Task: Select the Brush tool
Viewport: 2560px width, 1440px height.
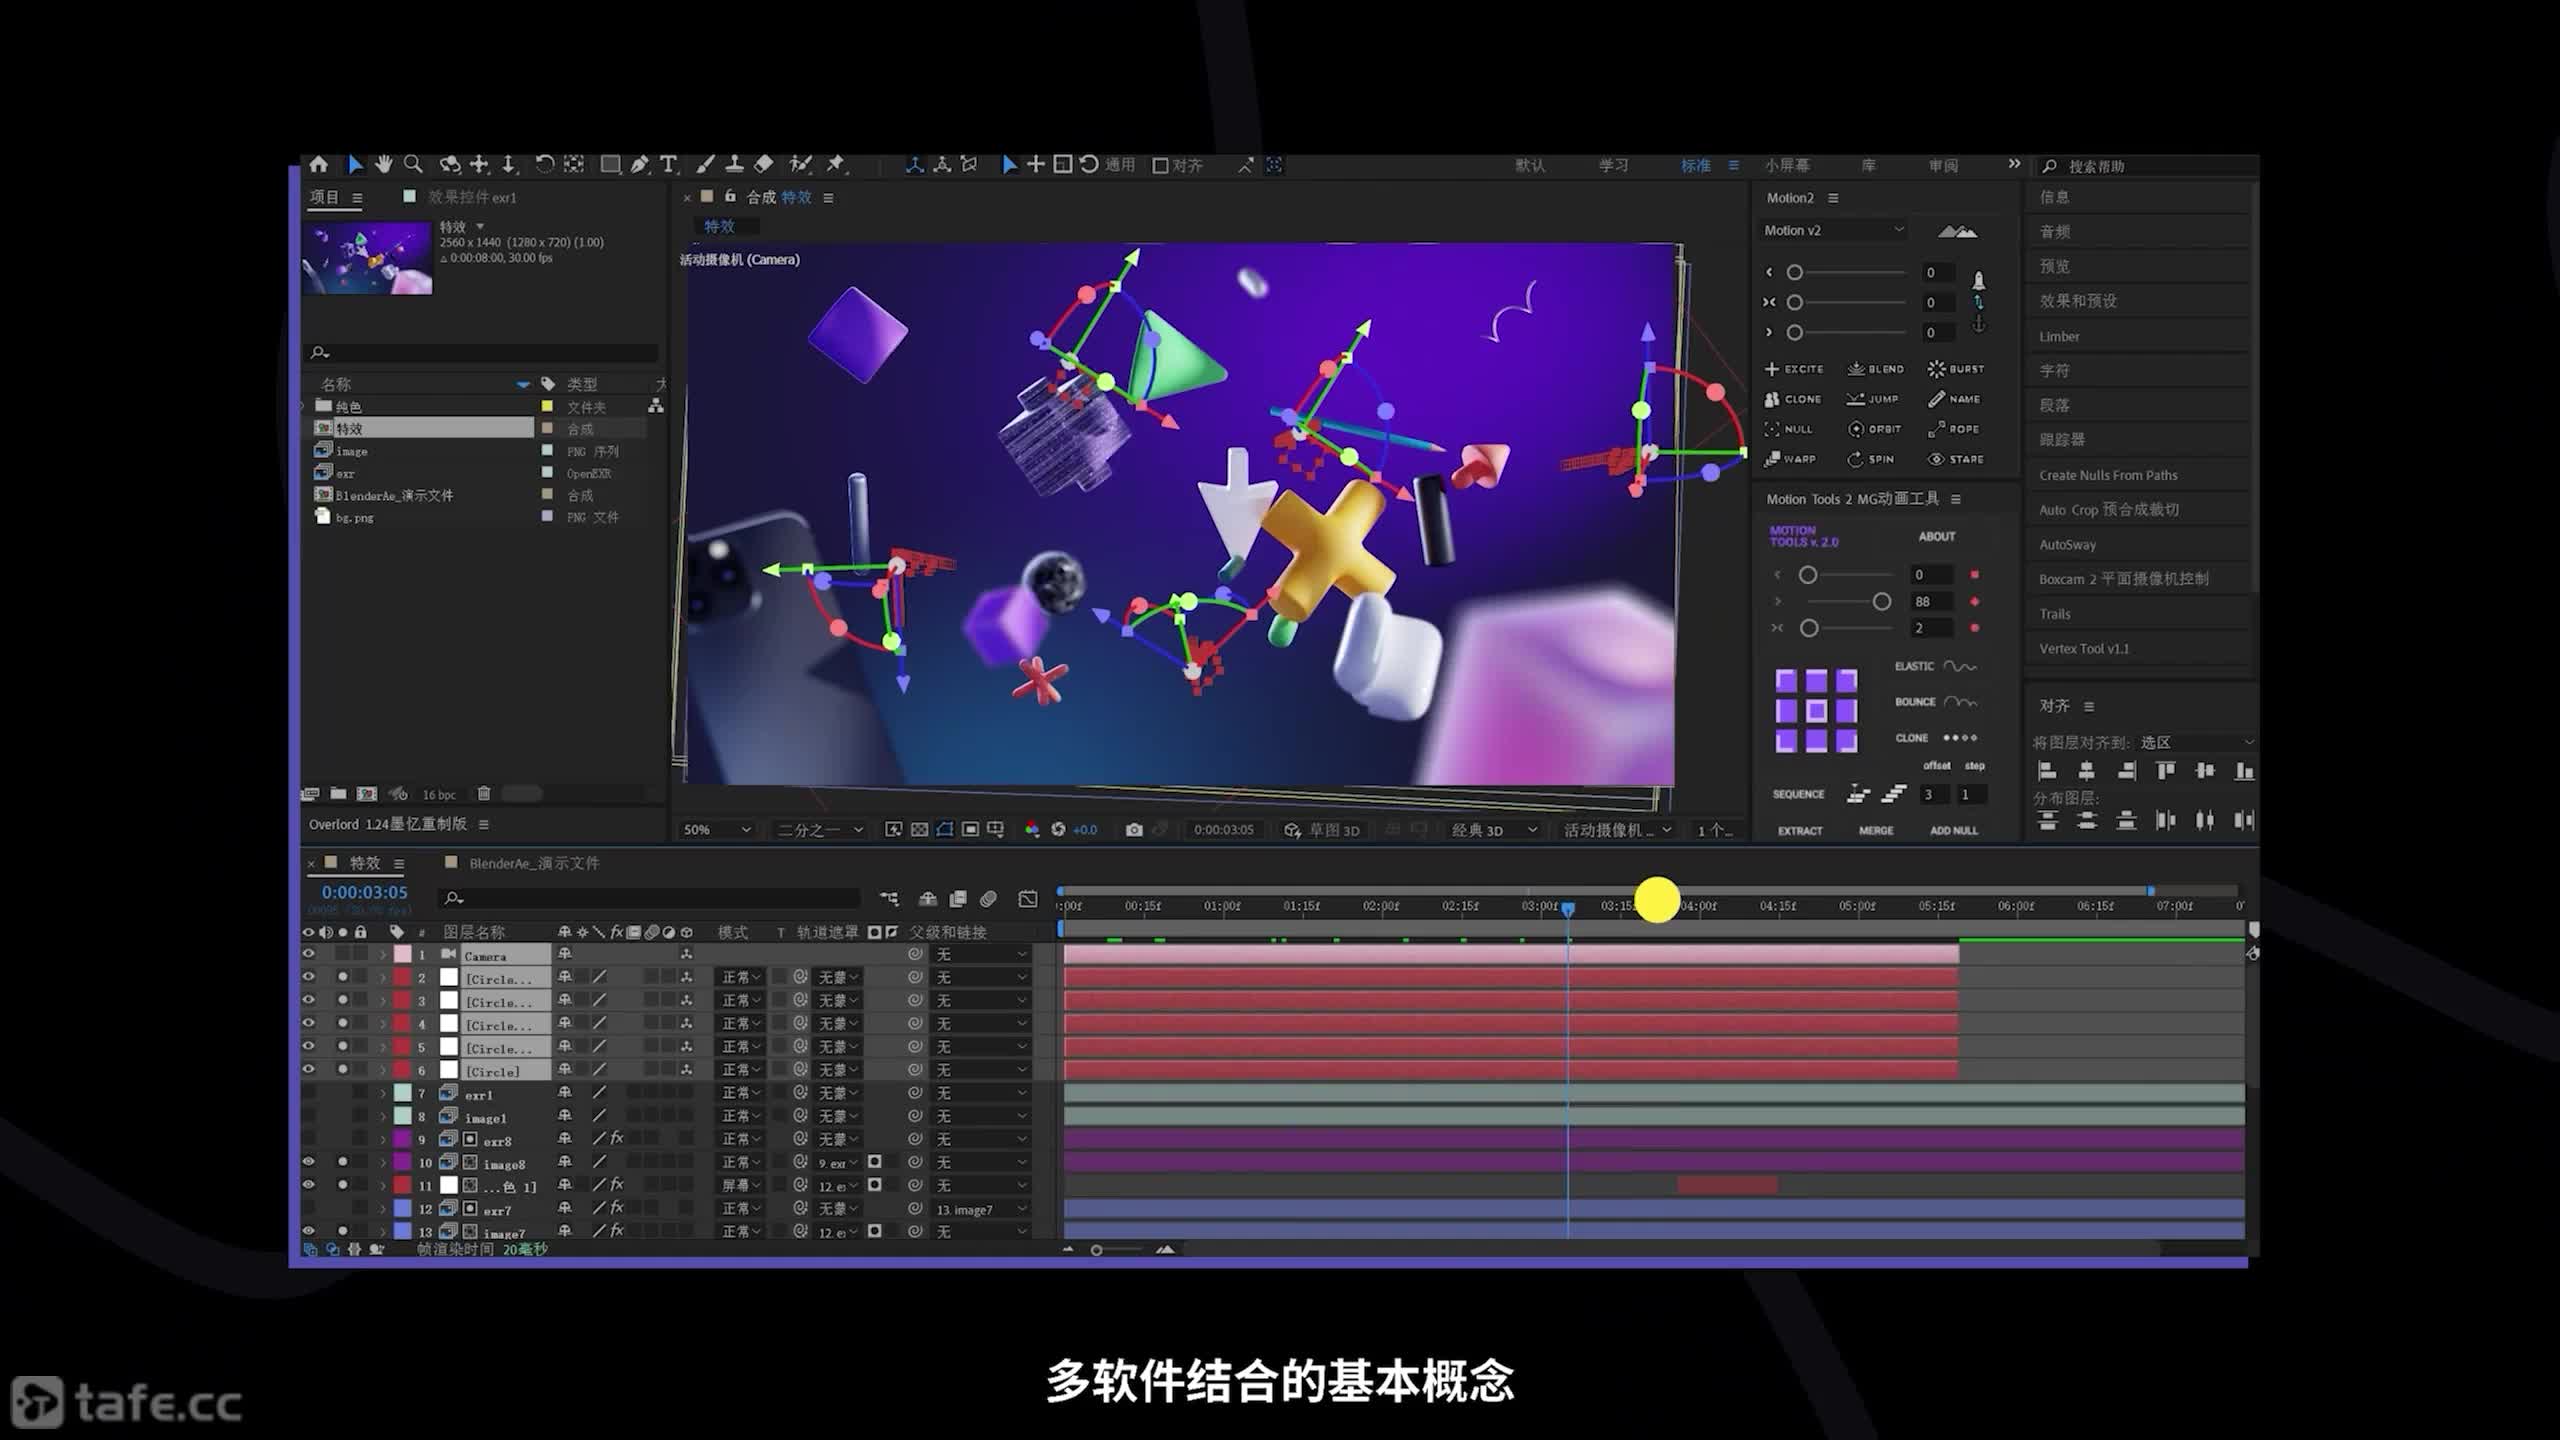Action: coord(705,164)
